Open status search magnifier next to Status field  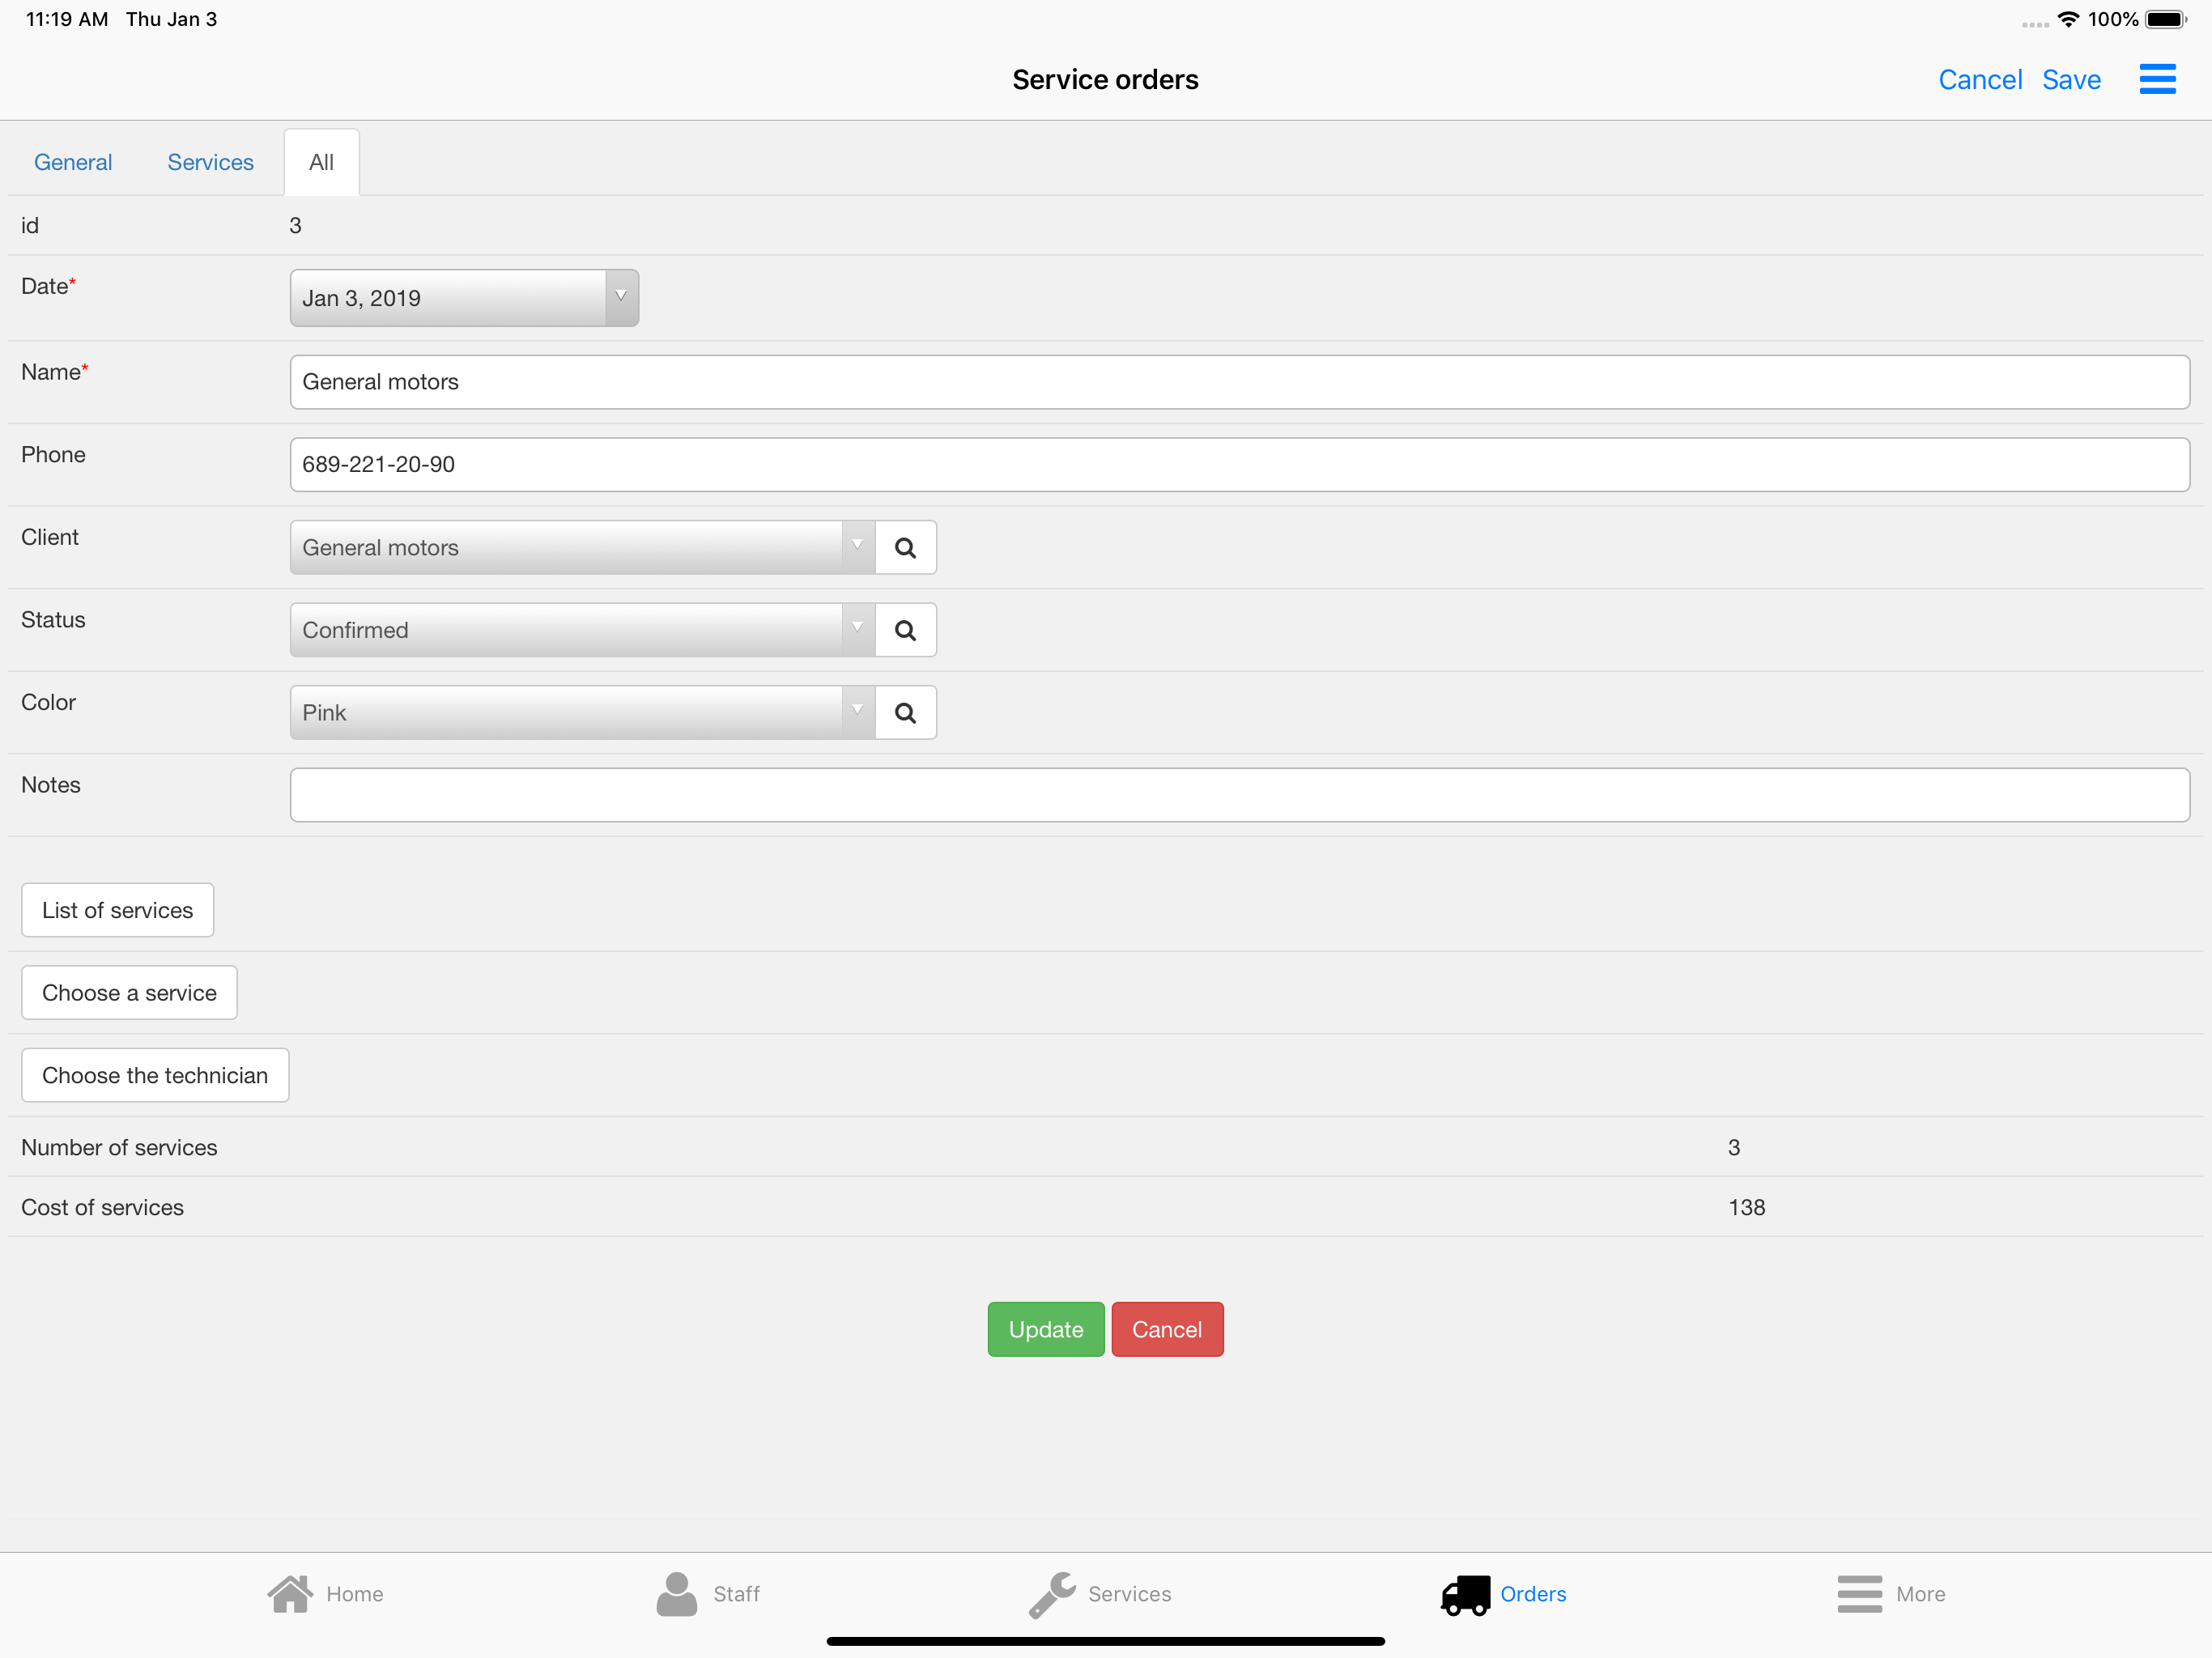(905, 630)
